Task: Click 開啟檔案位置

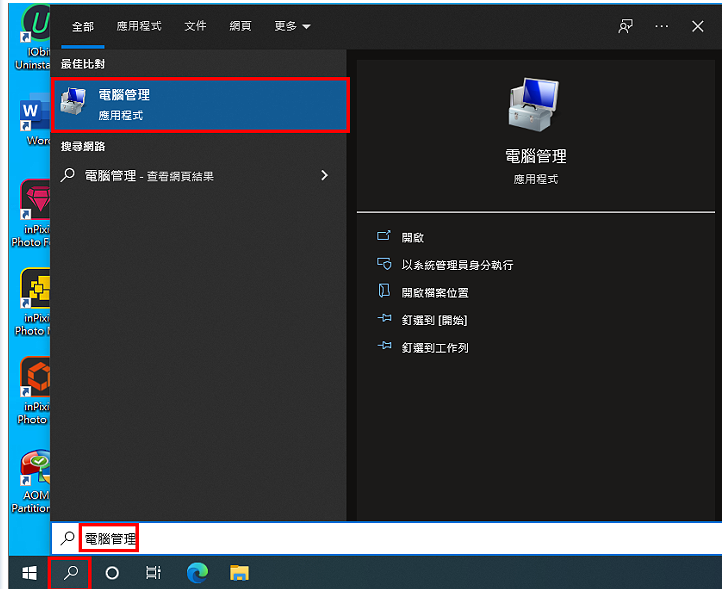Action: coord(435,292)
